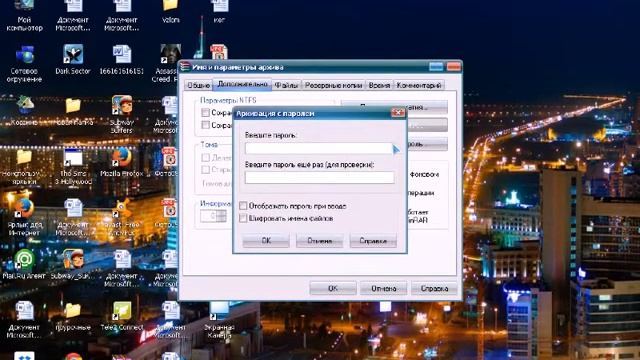The width and height of the screenshot is (640, 360).
Task: Enable Отображать пароль при вводе checkbox
Action: click(x=243, y=206)
